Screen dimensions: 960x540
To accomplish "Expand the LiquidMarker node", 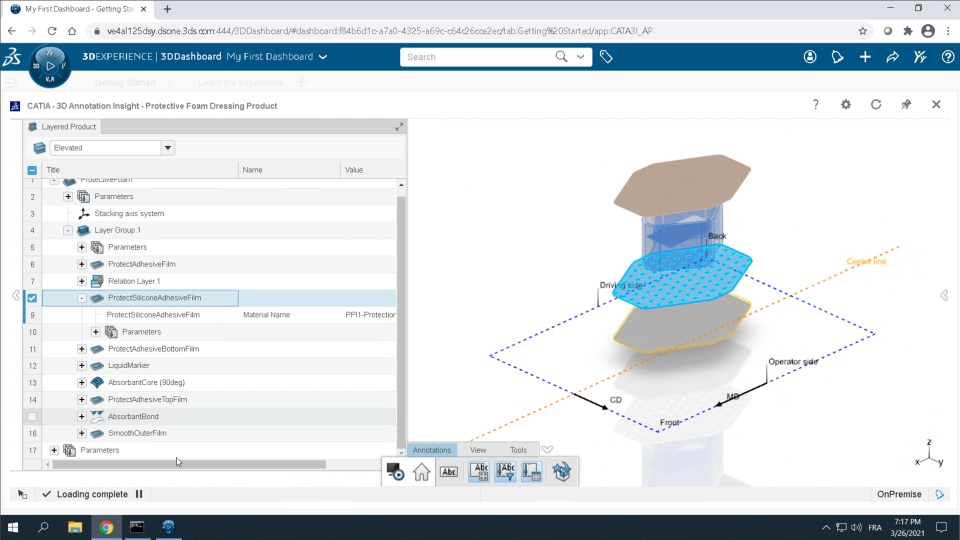I will point(82,366).
